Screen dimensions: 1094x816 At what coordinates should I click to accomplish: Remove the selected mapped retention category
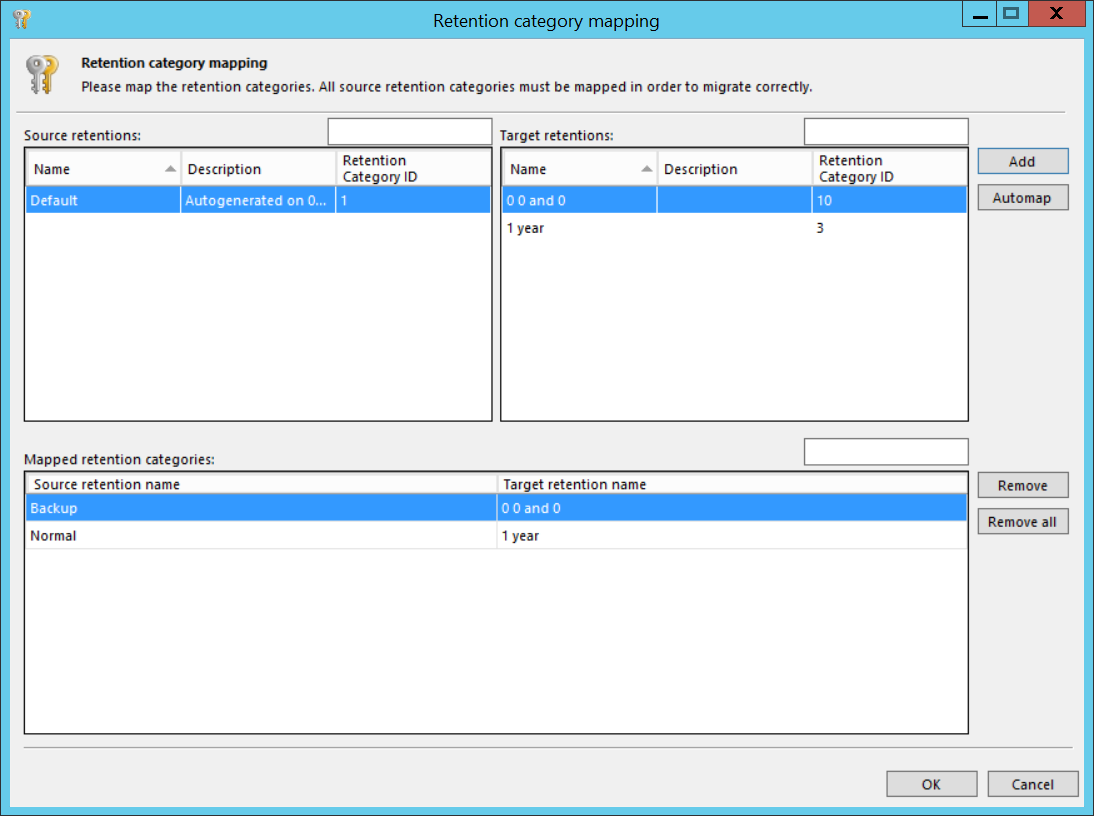1022,485
